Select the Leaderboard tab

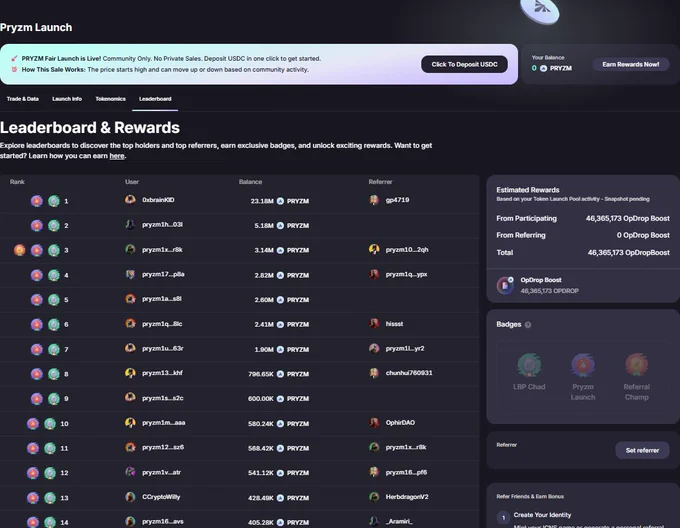pos(155,99)
